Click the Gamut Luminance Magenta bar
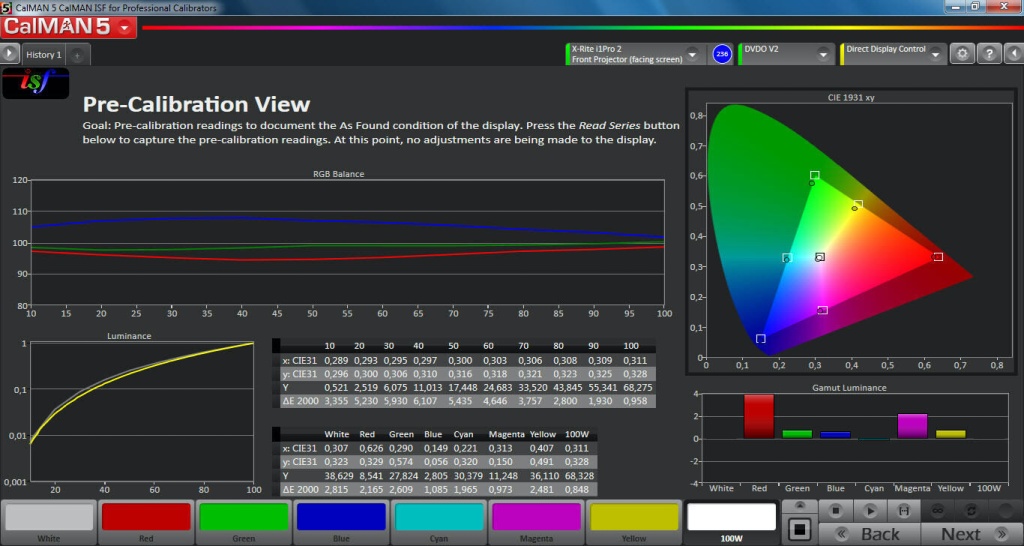 click(912, 426)
